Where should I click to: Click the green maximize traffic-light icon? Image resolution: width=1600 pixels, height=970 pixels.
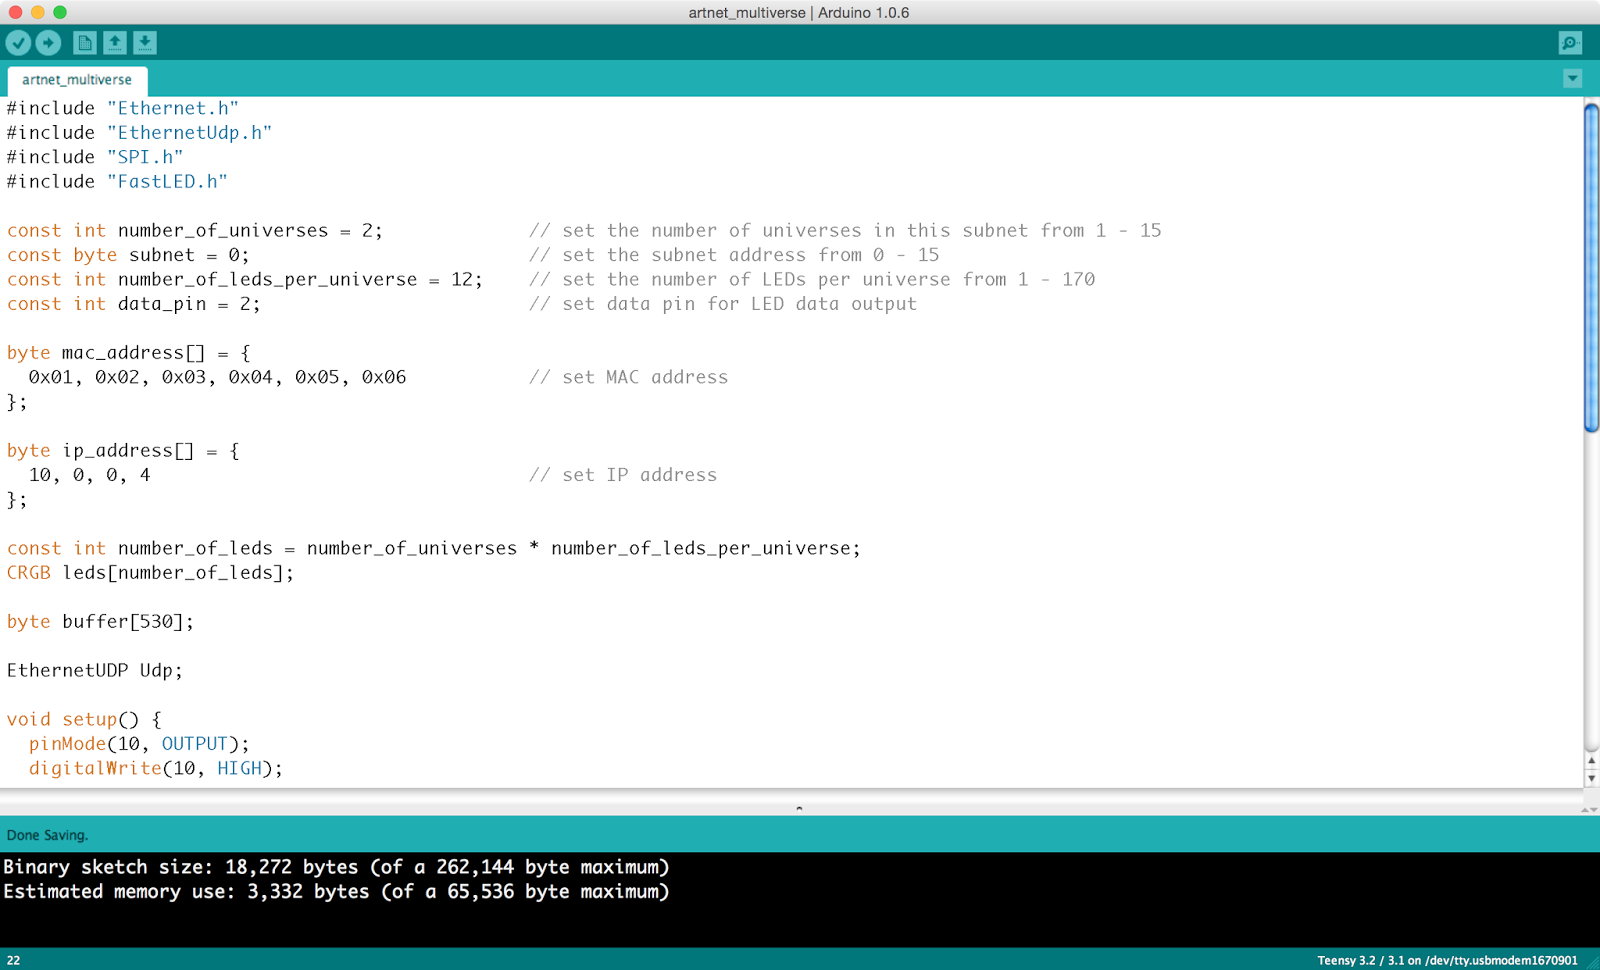tap(60, 12)
